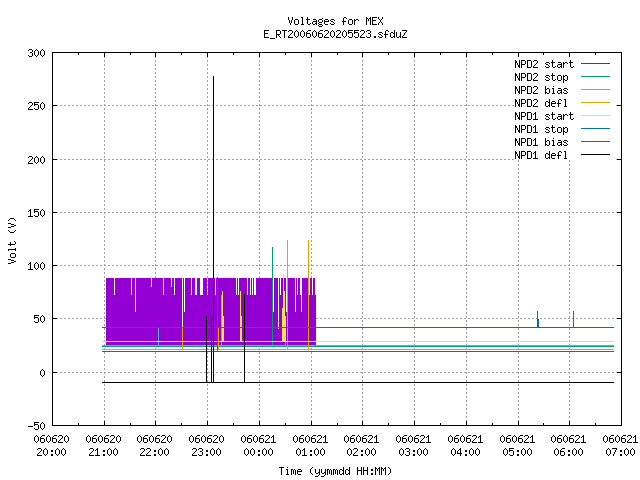Image resolution: width=640 pixels, height=480 pixels.
Task: Click the tallest black spike's peak near 280 V
Action: [x=213, y=77]
